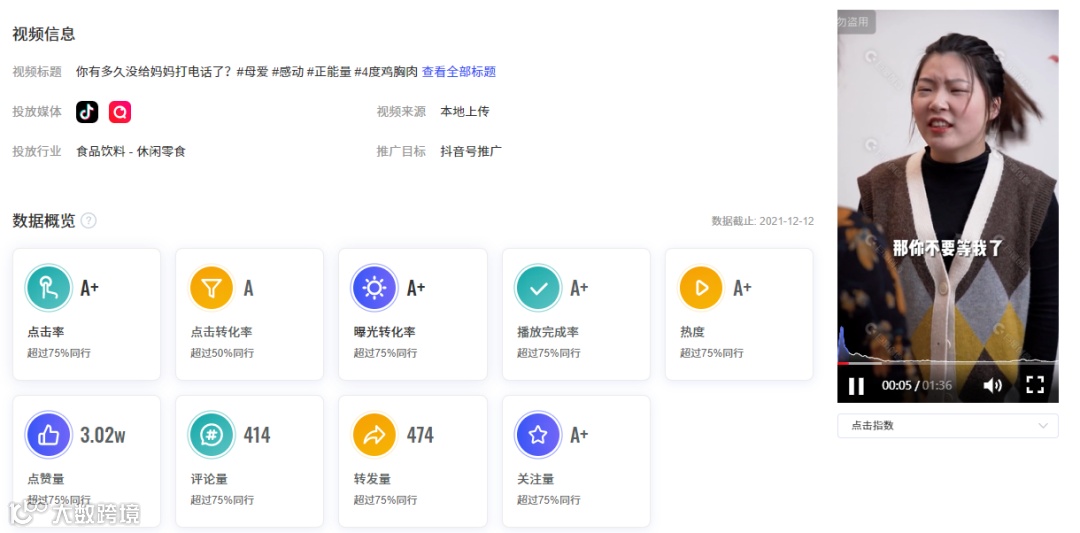1080x533 pixels.
Task: Click the red Q media platform icon
Action: [x=120, y=112]
